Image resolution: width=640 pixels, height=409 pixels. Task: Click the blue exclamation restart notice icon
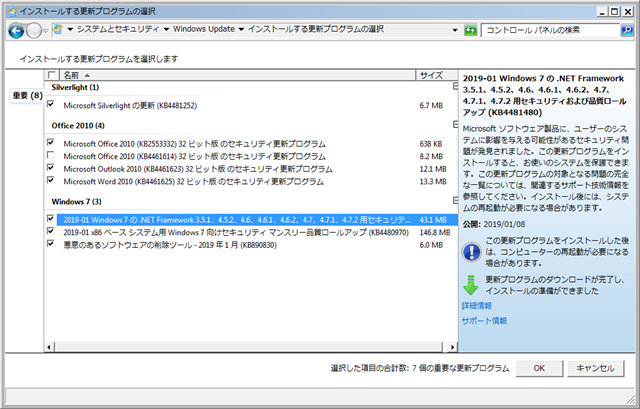click(x=471, y=252)
